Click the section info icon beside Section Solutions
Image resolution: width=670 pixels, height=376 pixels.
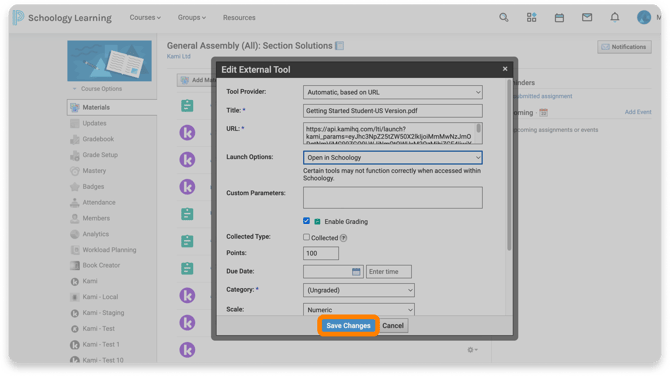[x=340, y=46]
